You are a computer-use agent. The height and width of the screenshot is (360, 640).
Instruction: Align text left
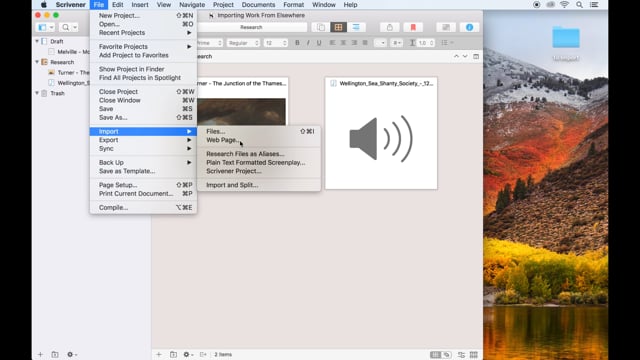point(333,43)
